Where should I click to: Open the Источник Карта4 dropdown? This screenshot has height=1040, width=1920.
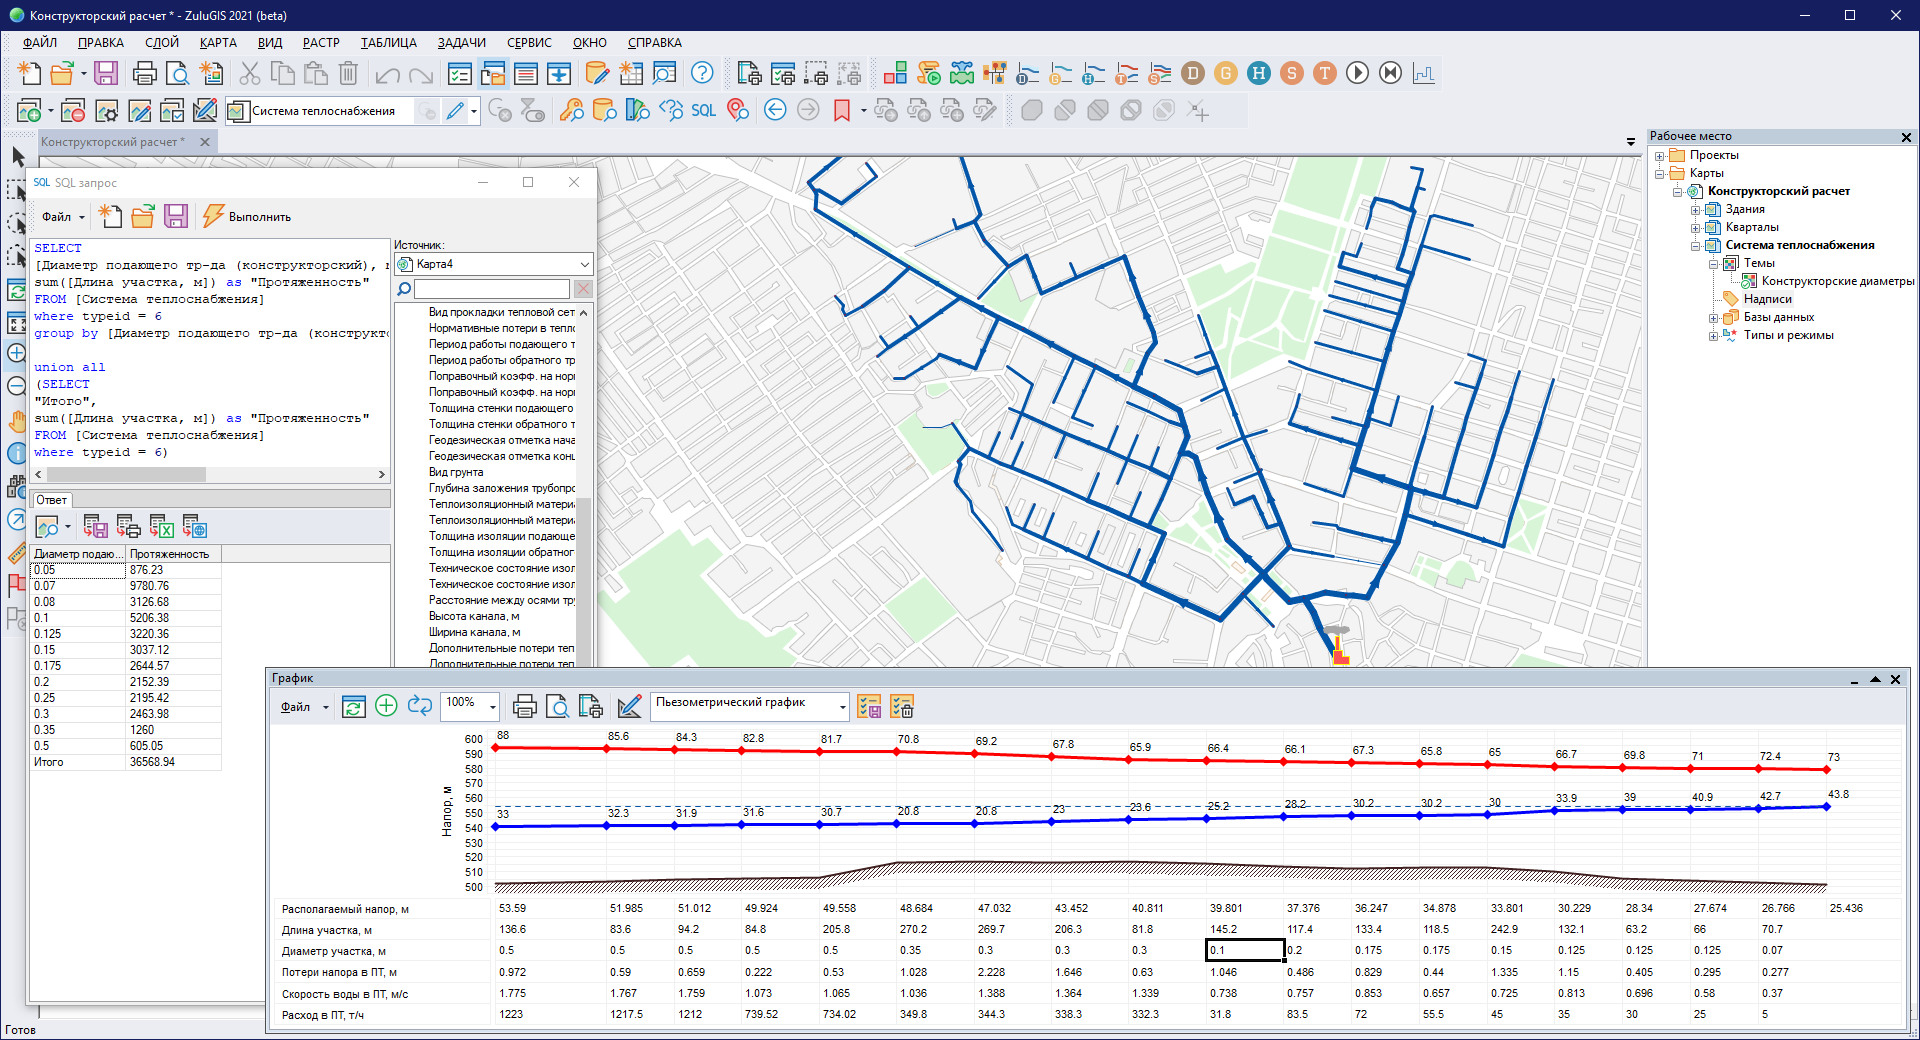tap(584, 264)
